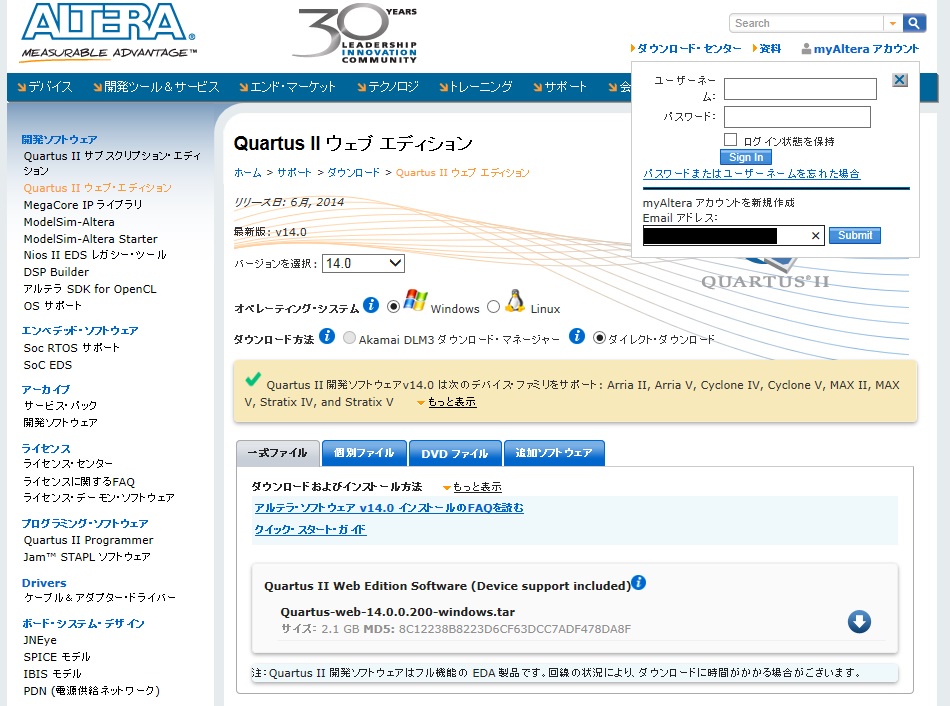Open アルテラ SDK for OpenCL sidebar link
This screenshot has height=706, width=950.
tap(90, 289)
